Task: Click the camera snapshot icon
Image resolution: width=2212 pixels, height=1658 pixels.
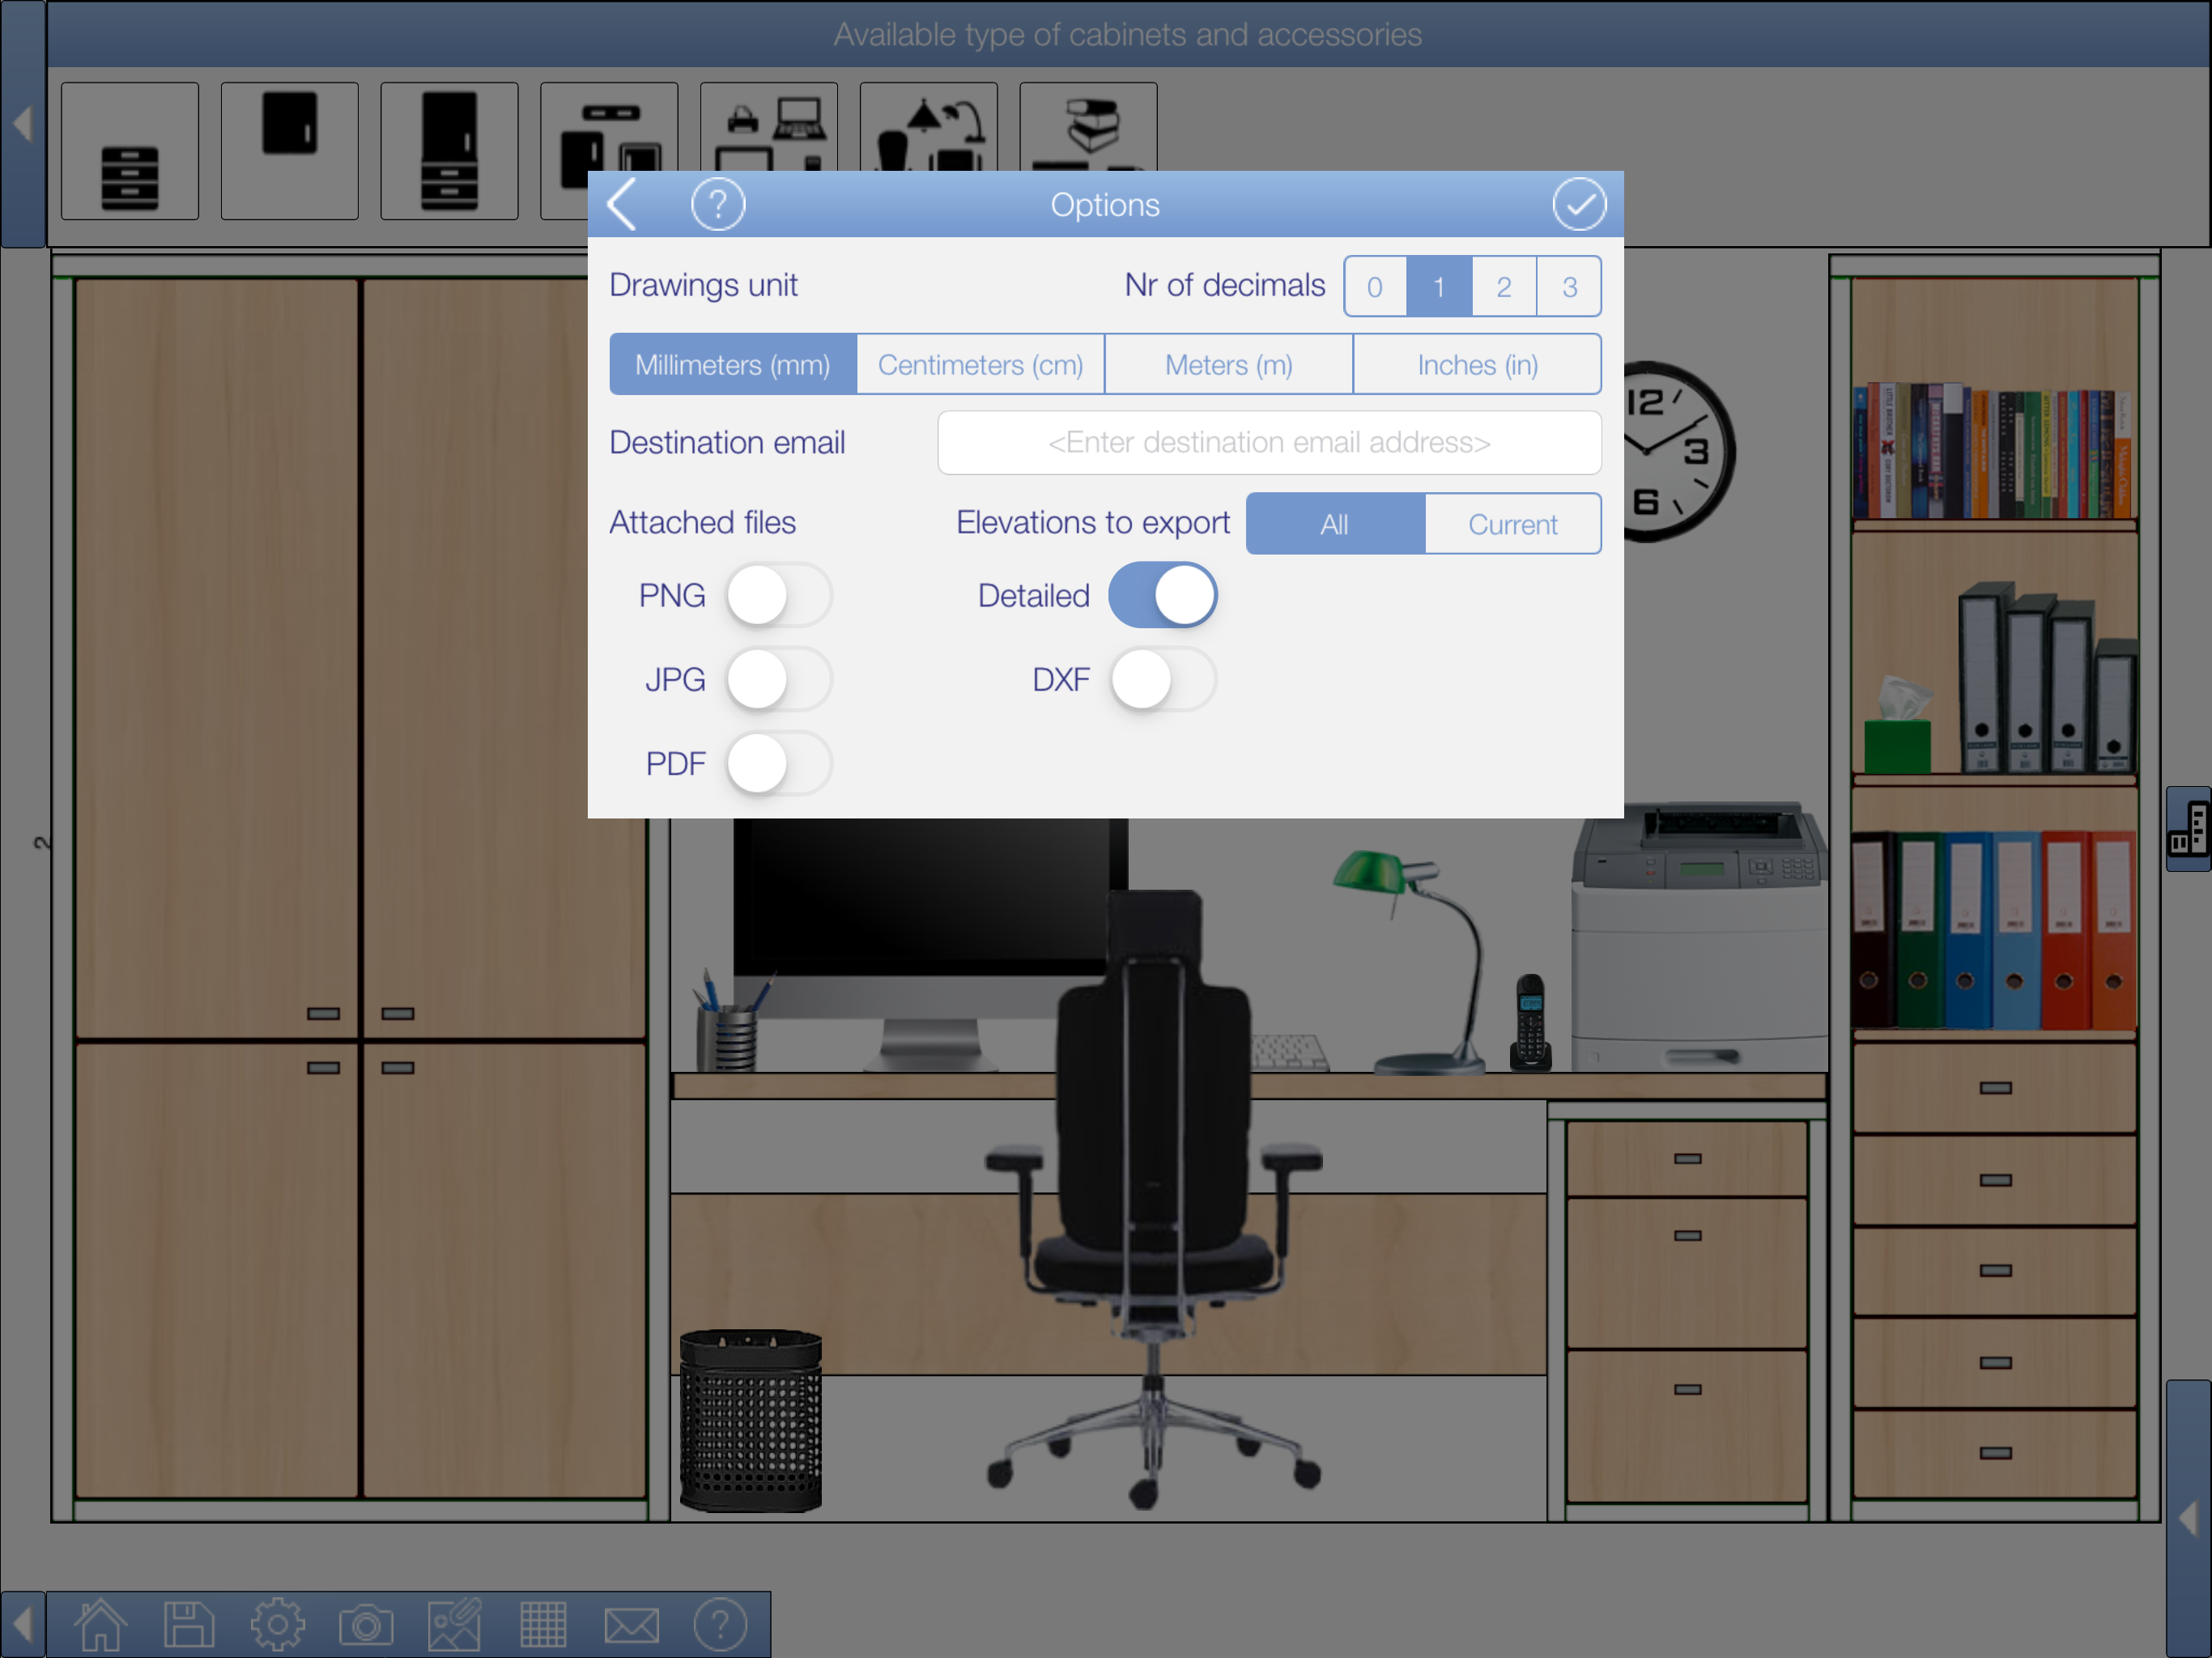Action: [x=366, y=1624]
